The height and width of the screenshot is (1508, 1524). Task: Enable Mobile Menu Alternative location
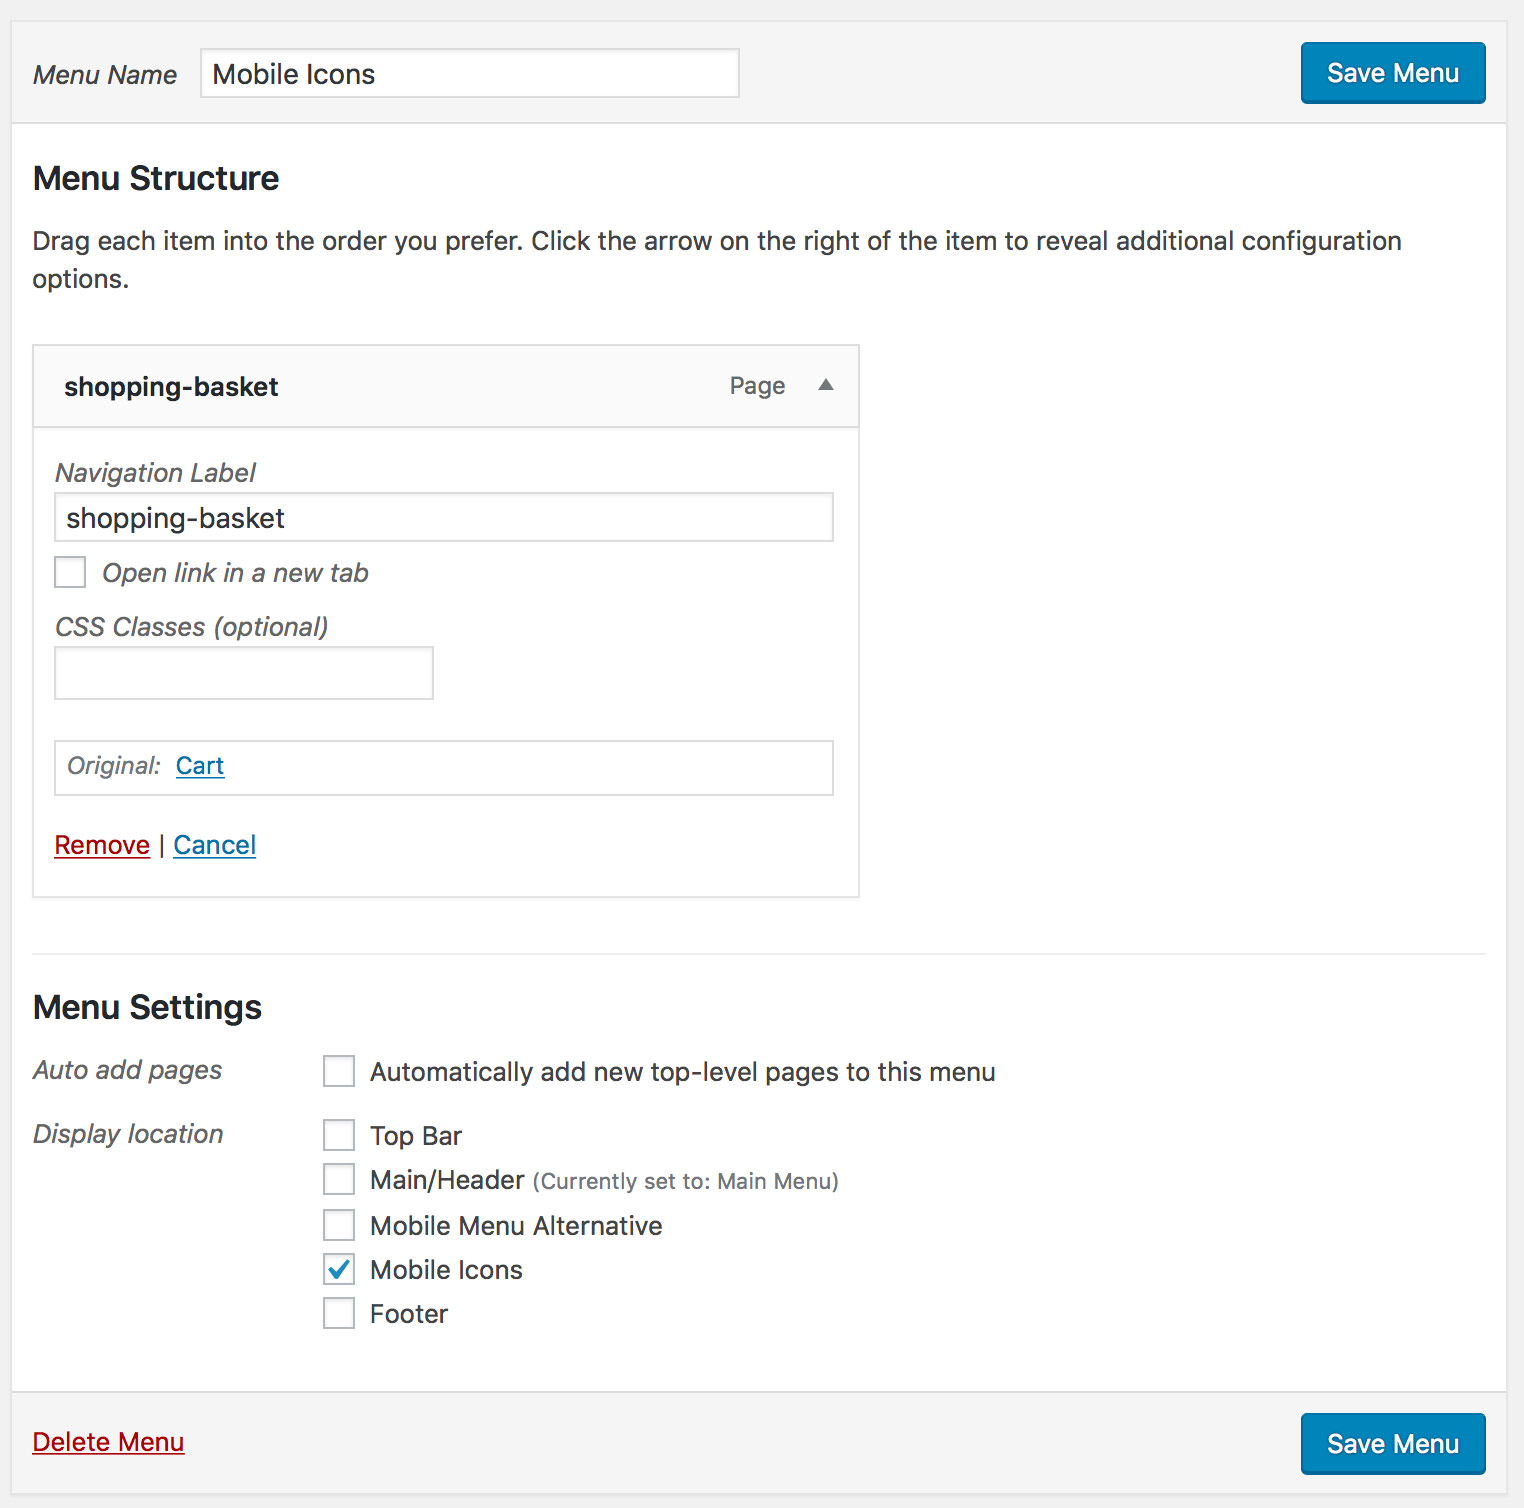(339, 1225)
